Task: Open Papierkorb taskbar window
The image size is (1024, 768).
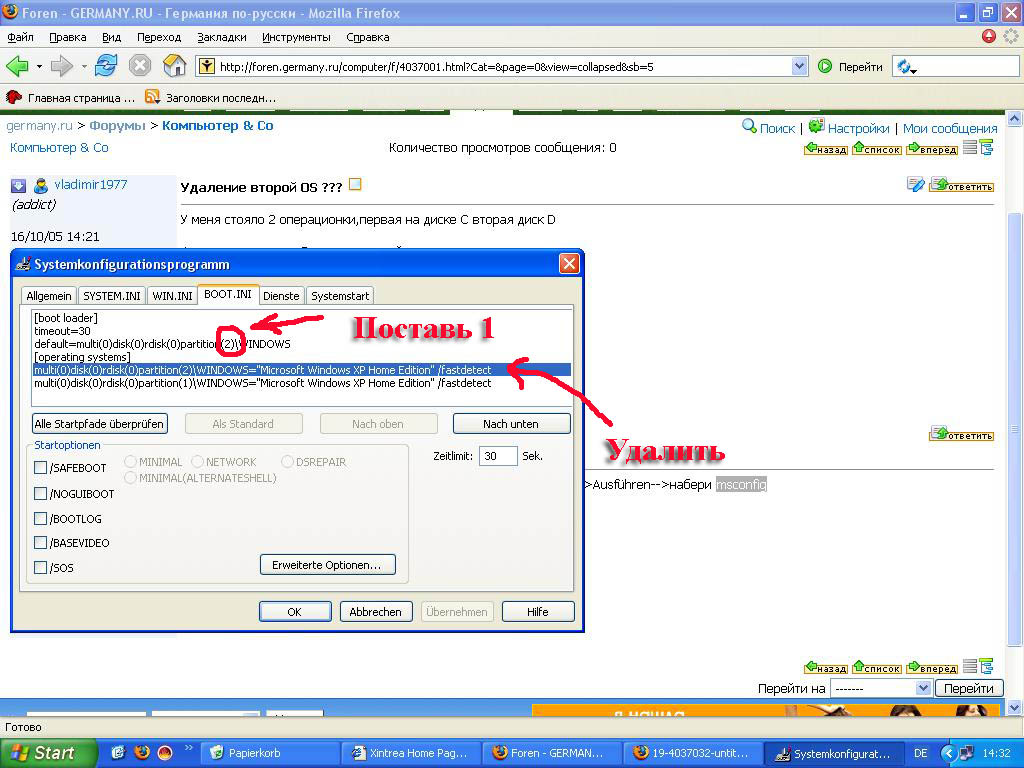Action: pyautogui.click(x=270, y=753)
